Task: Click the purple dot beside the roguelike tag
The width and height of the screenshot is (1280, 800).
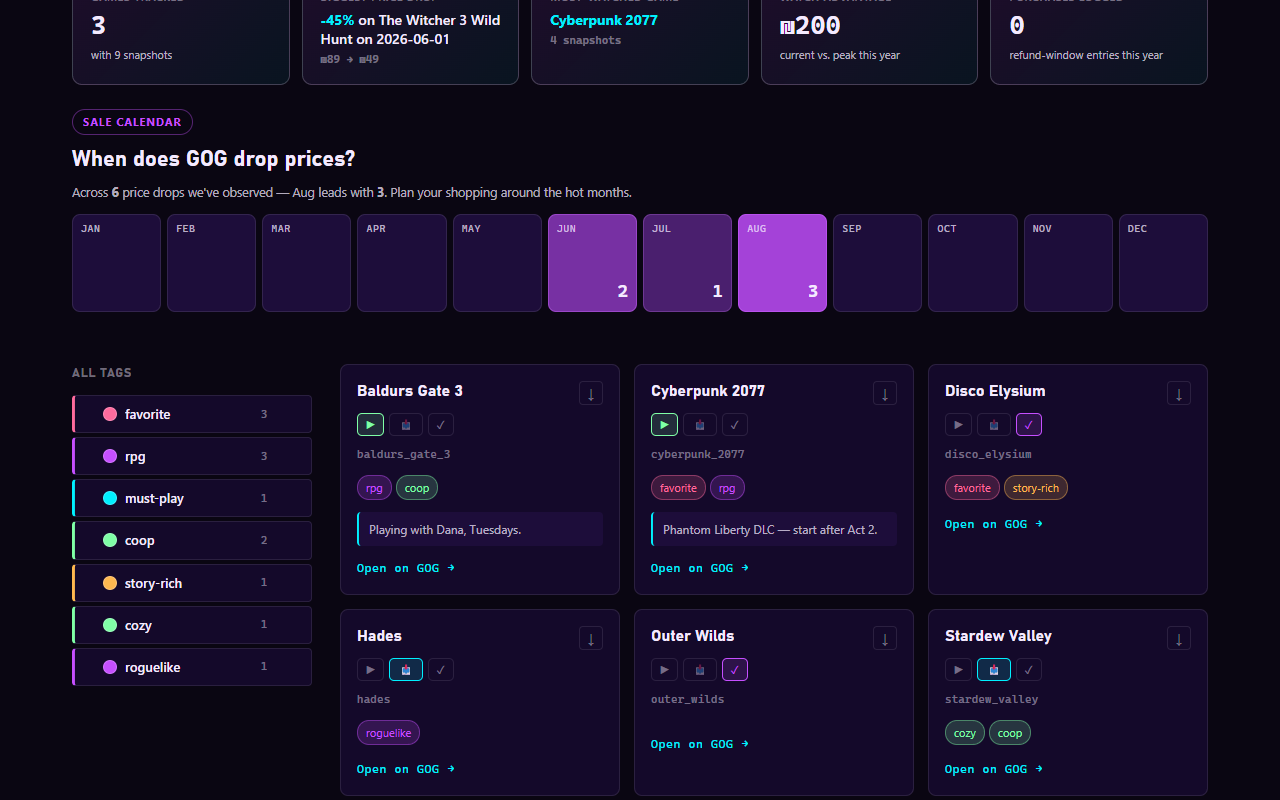Action: [x=110, y=667]
